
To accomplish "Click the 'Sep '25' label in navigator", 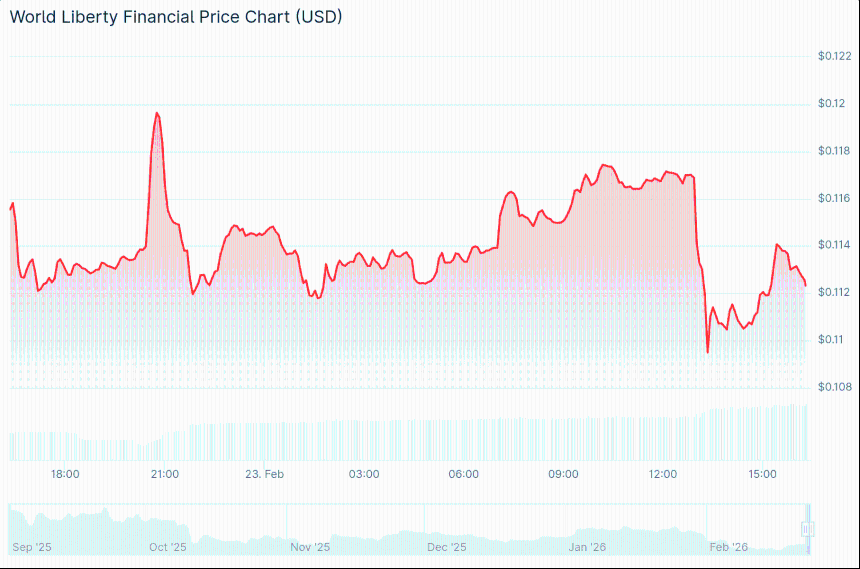I will click(31, 547).
